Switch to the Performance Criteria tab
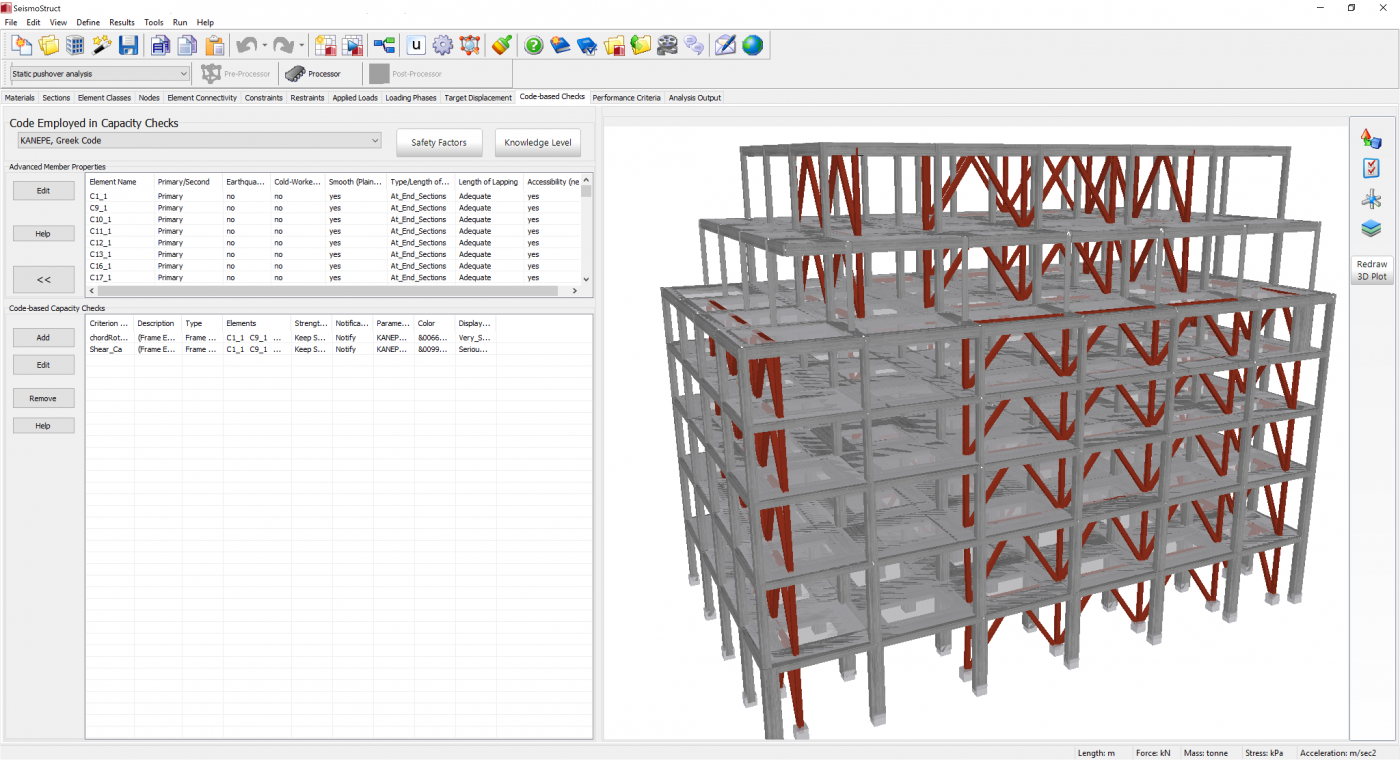The width and height of the screenshot is (1400, 760). coord(626,98)
